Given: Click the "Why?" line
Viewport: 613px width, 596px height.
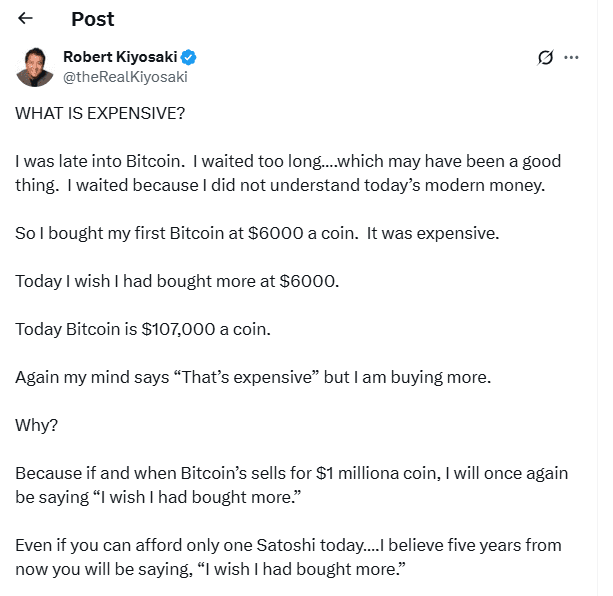Looking at the screenshot, I should (x=37, y=425).
